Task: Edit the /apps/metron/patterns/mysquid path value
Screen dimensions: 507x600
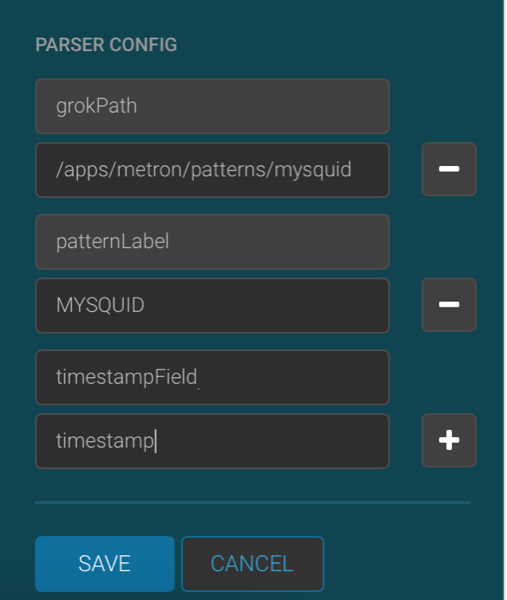Action: [212, 170]
